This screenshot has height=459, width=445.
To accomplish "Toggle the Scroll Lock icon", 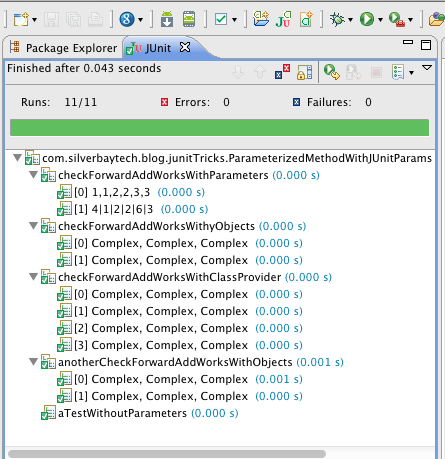I will click(x=304, y=72).
